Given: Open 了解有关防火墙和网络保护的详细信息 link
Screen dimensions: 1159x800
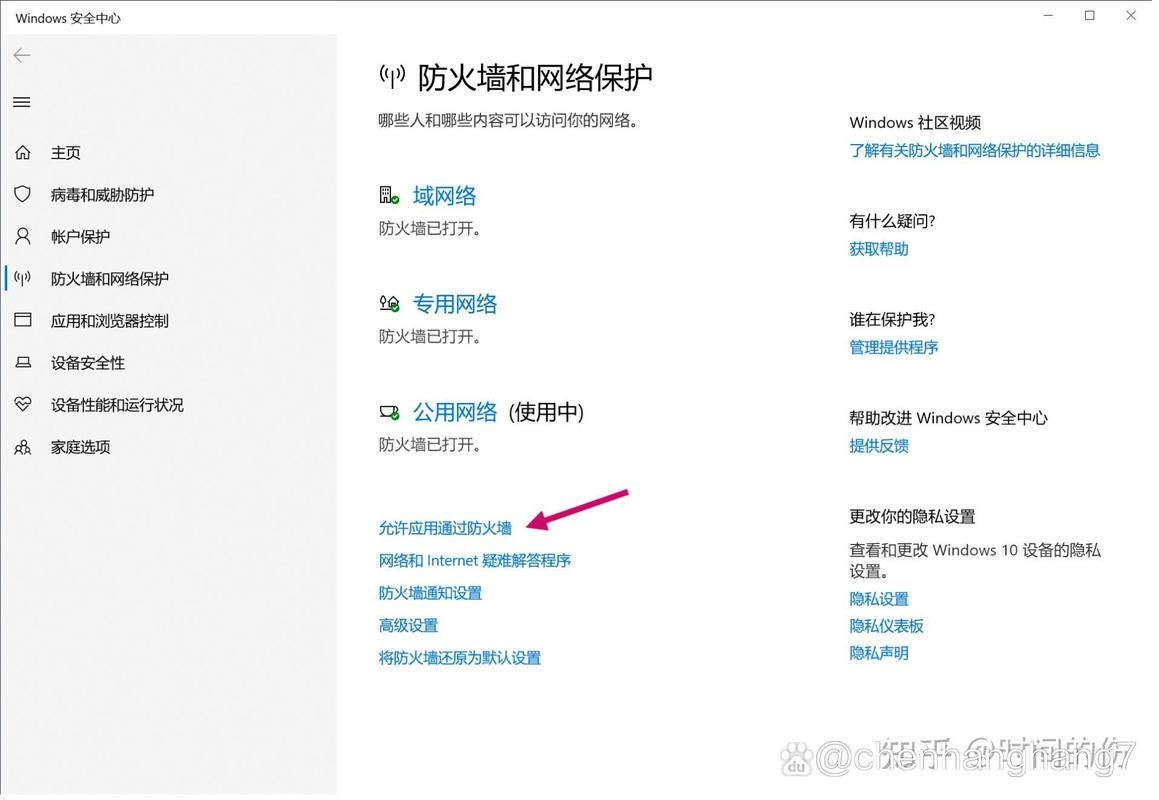Looking at the screenshot, I should pos(975,151).
